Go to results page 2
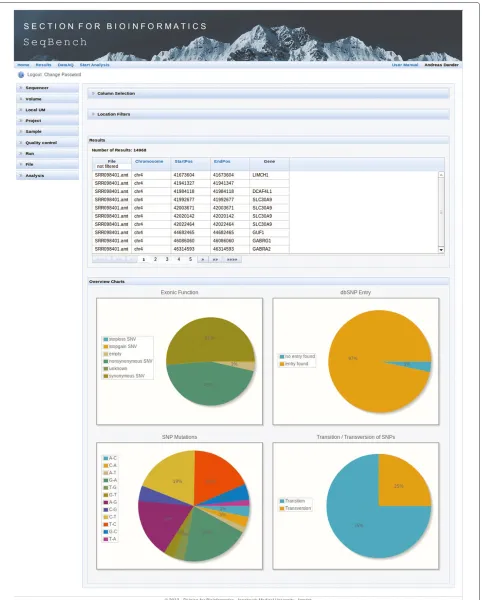This screenshot has height=600, width=482. [155, 259]
